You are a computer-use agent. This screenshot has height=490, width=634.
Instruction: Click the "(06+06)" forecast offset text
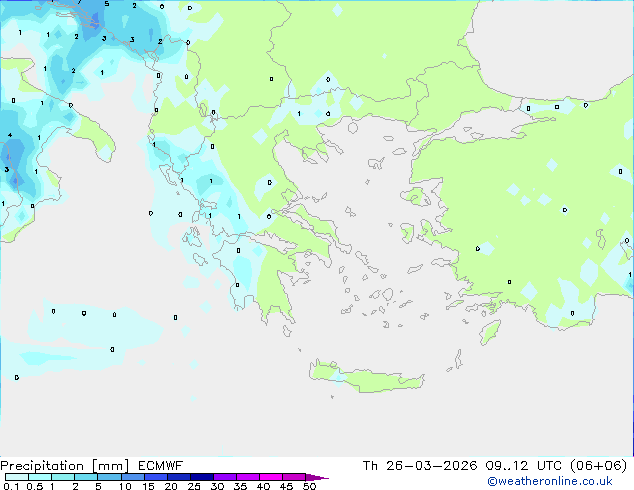(x=598, y=466)
